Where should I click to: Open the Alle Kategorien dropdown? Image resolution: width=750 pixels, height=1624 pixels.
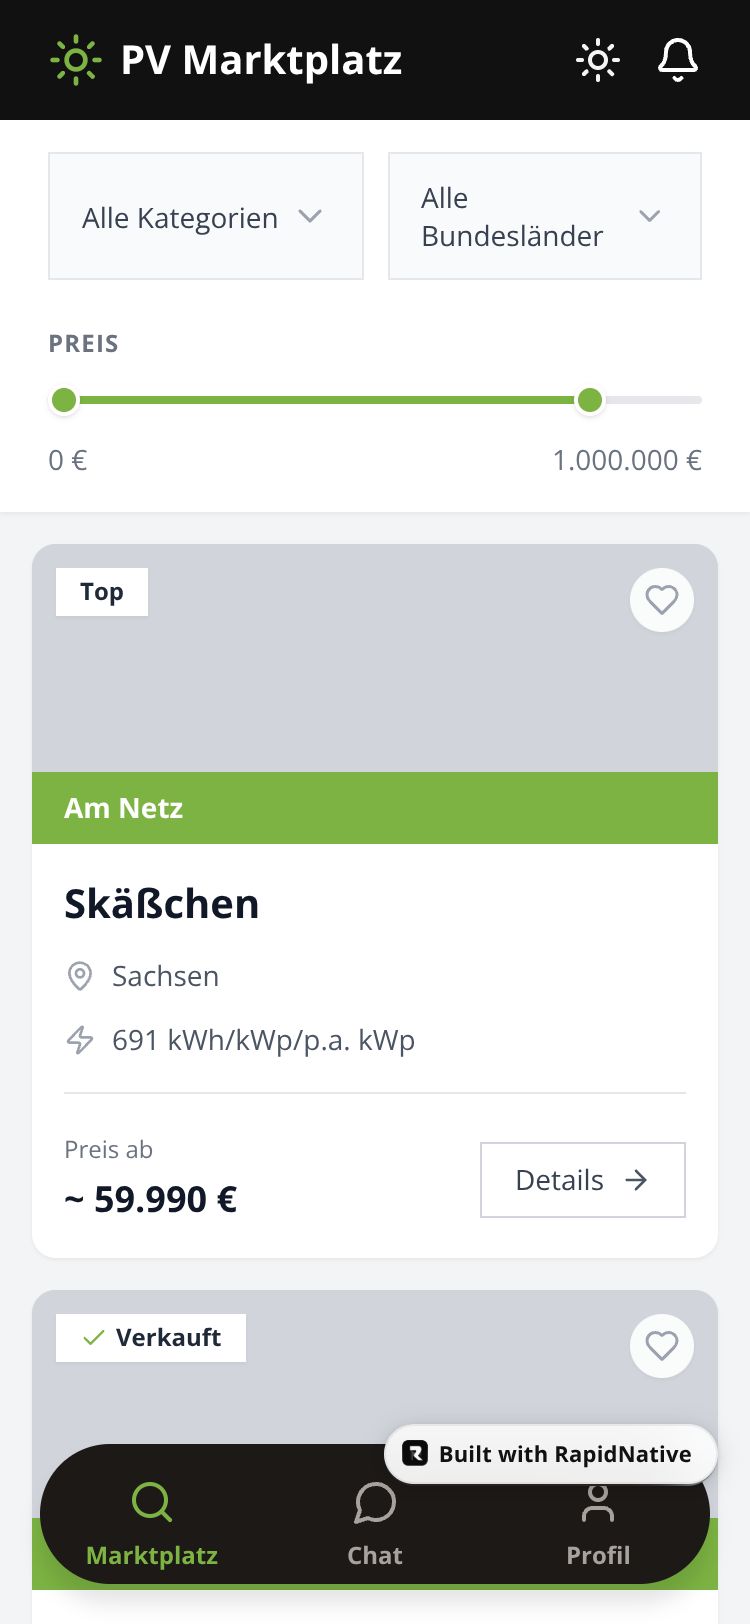point(205,216)
